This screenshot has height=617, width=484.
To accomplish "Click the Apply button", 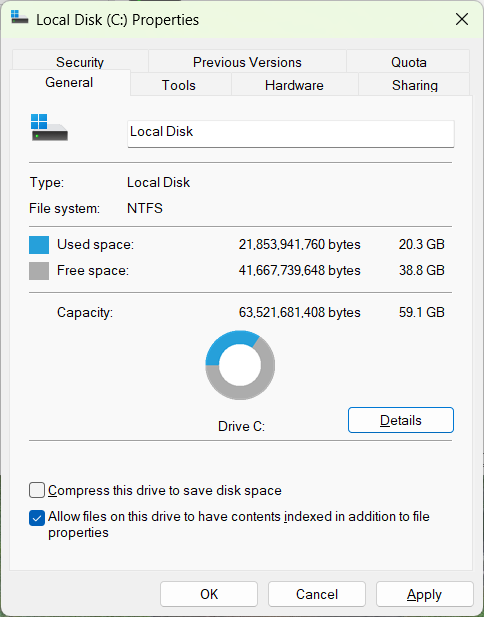I will (x=425, y=594).
